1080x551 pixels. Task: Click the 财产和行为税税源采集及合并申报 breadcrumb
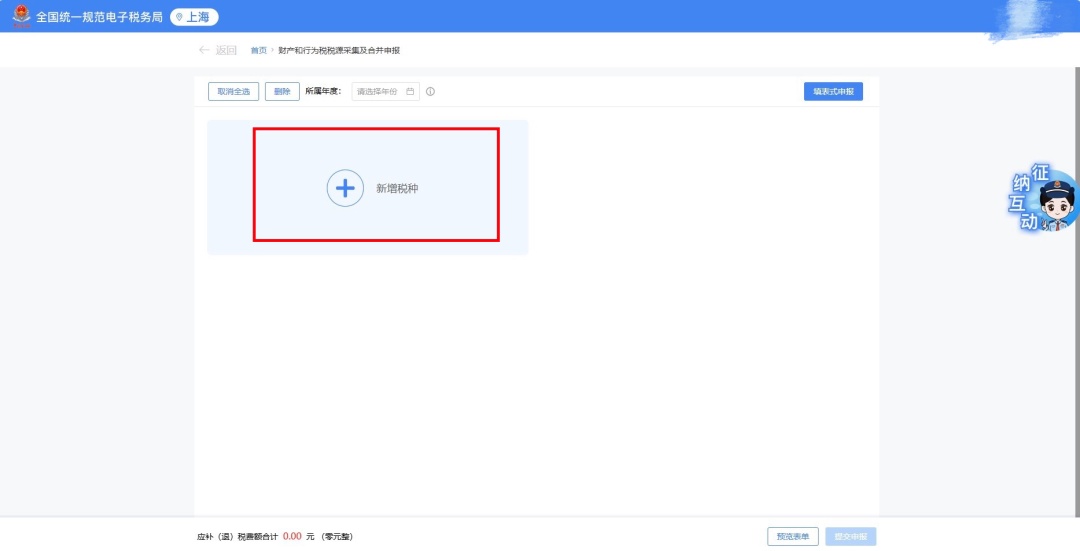[338, 50]
